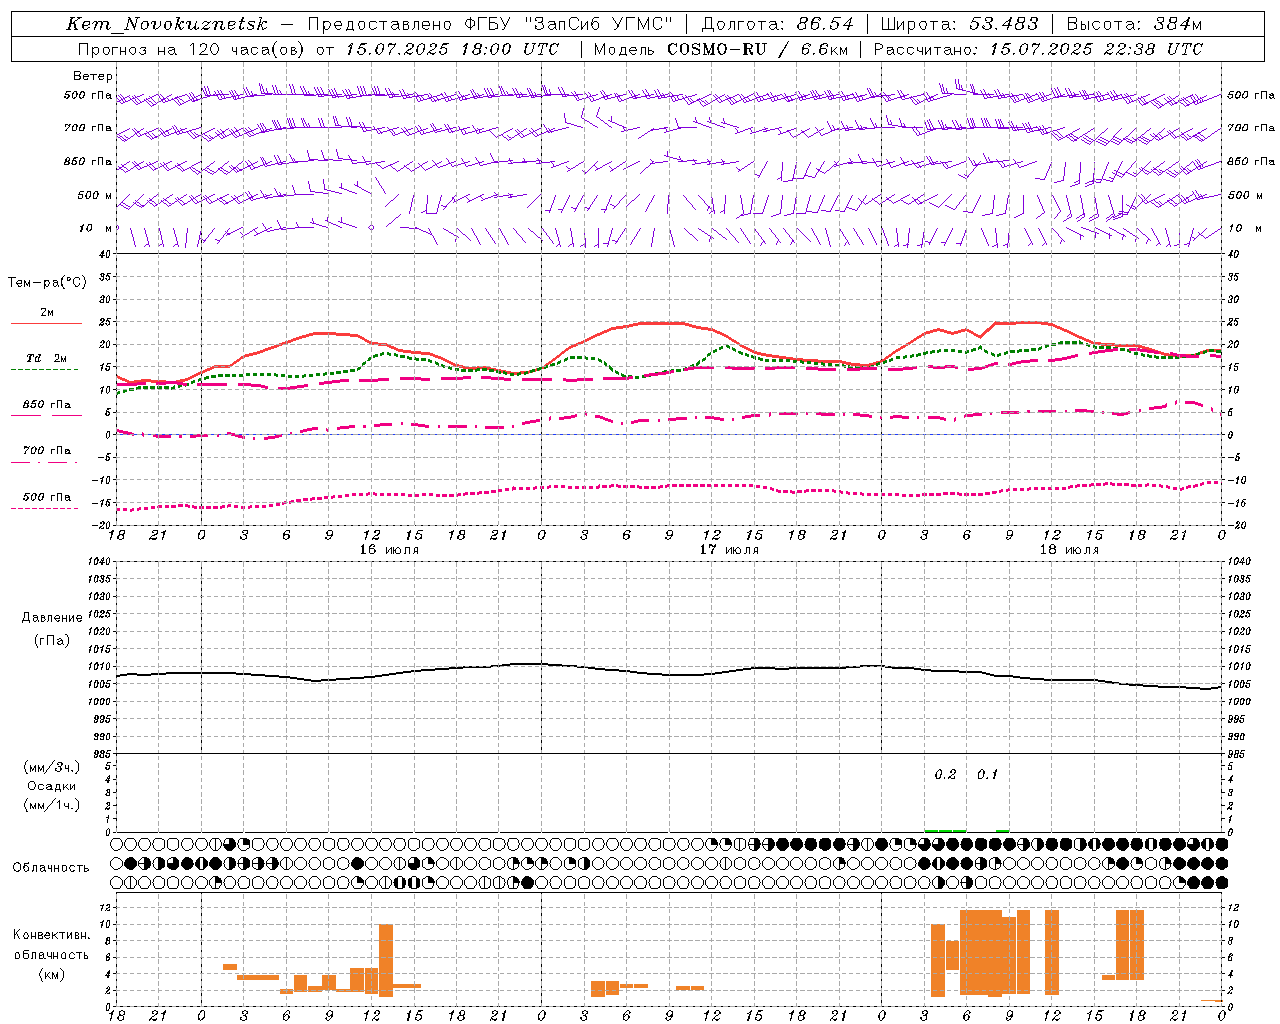This screenshot has width=1280, height=1024.
Task: Click the 'Долгота: 86.54' longitude value
Action: [x=778, y=24]
